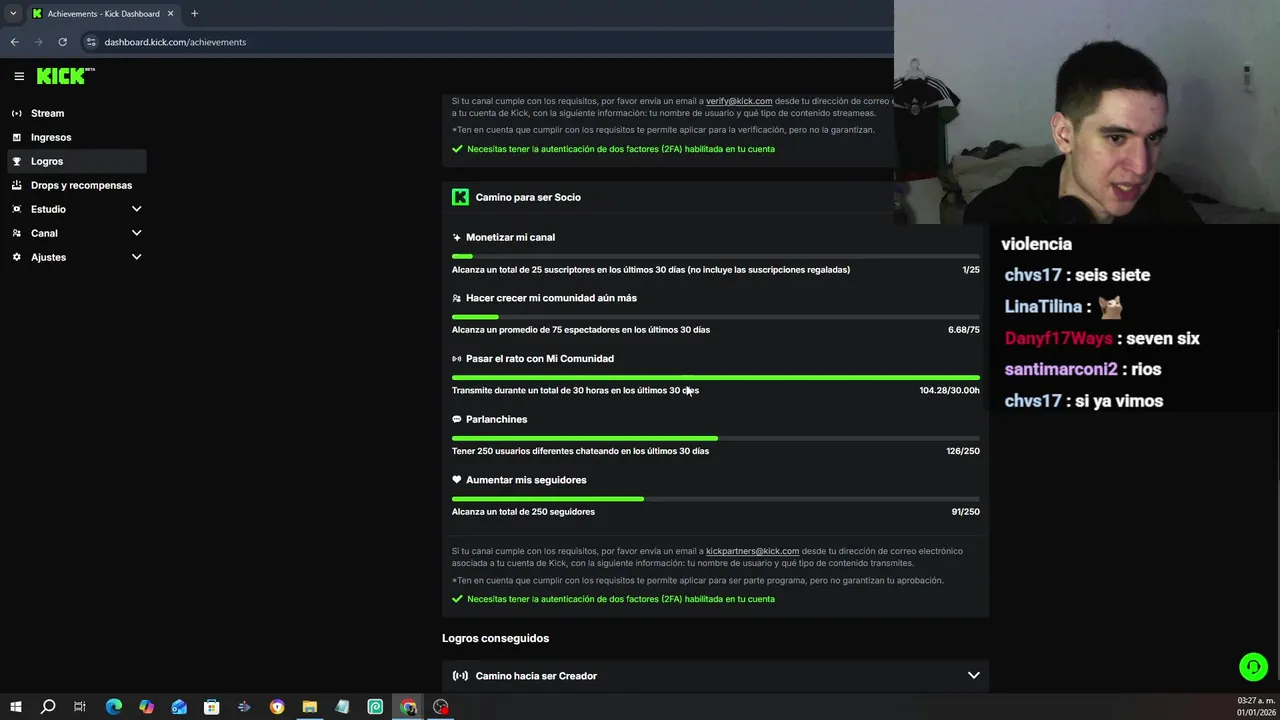Click the 104.28/30.00h value
Image resolution: width=1280 pixels, height=720 pixels.
(x=949, y=390)
